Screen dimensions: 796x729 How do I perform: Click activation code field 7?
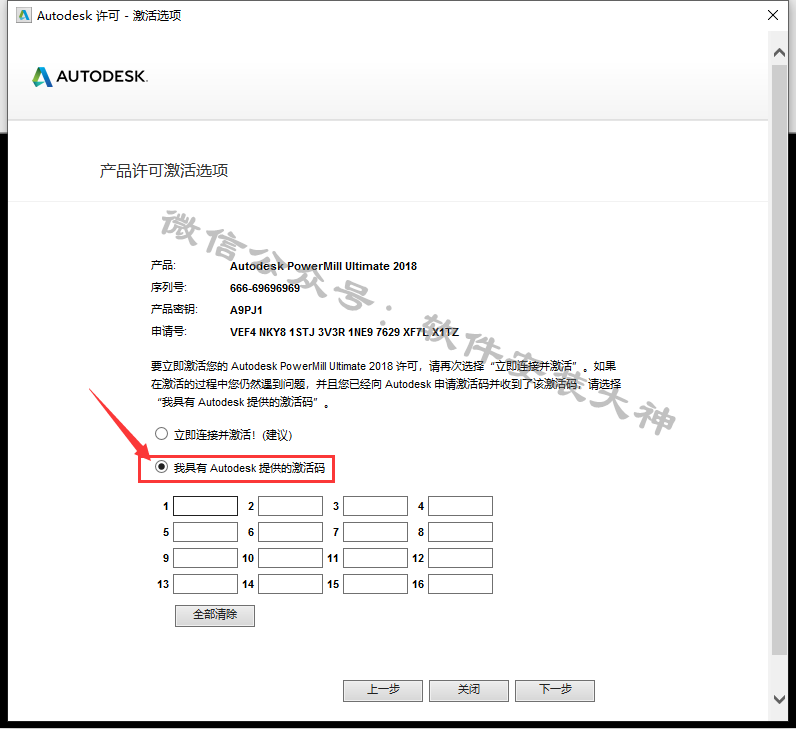tap(375, 532)
